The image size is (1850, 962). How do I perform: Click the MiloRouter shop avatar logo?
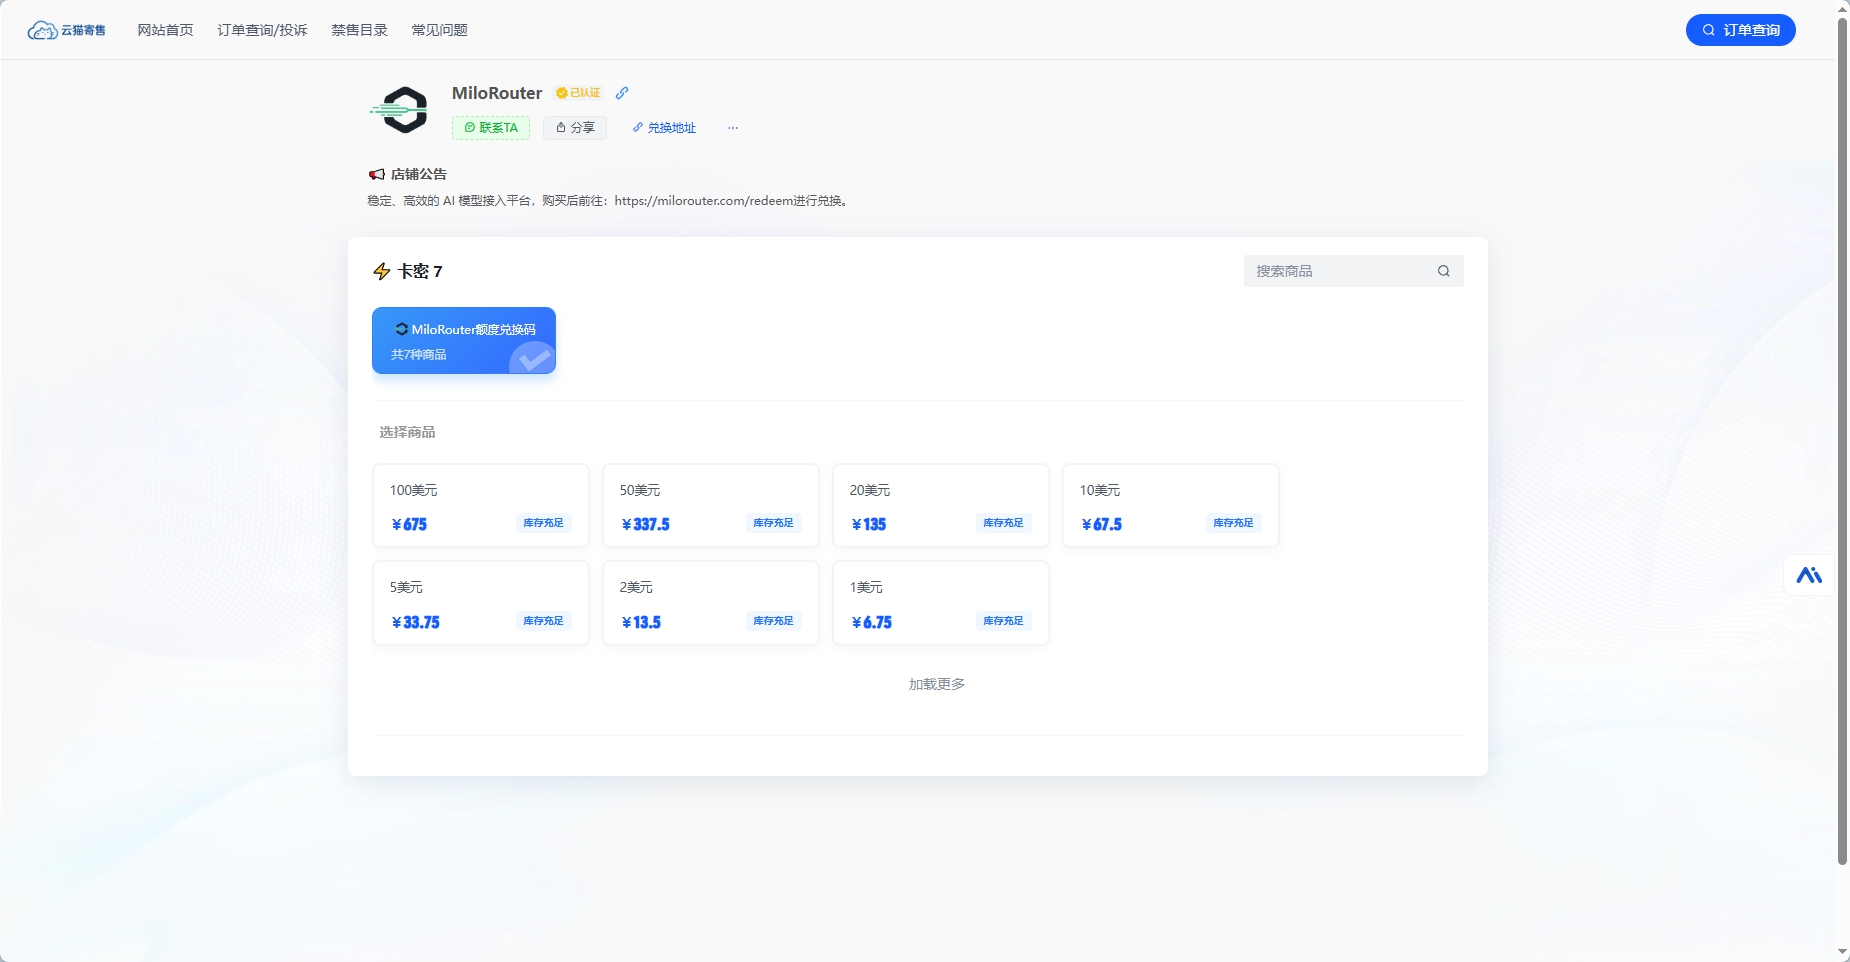[400, 110]
